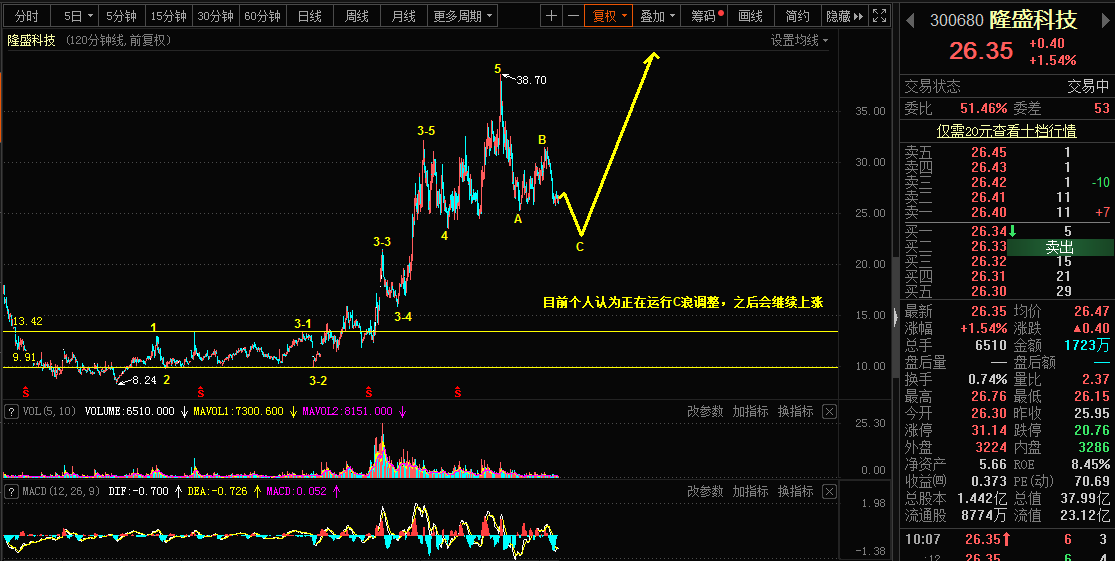1115x561 pixels.
Task: Toggle the 筹码 chip distribution panel
Action: pyautogui.click(x=707, y=16)
